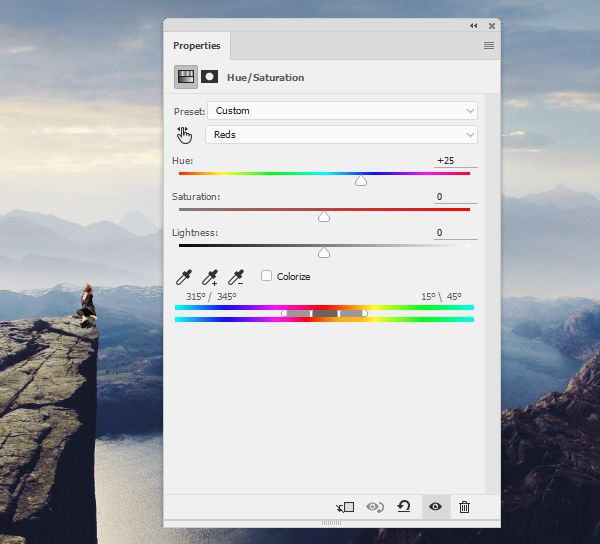Click the right falloff marker on the color range bar
This screenshot has width=600, height=544.
[x=365, y=313]
